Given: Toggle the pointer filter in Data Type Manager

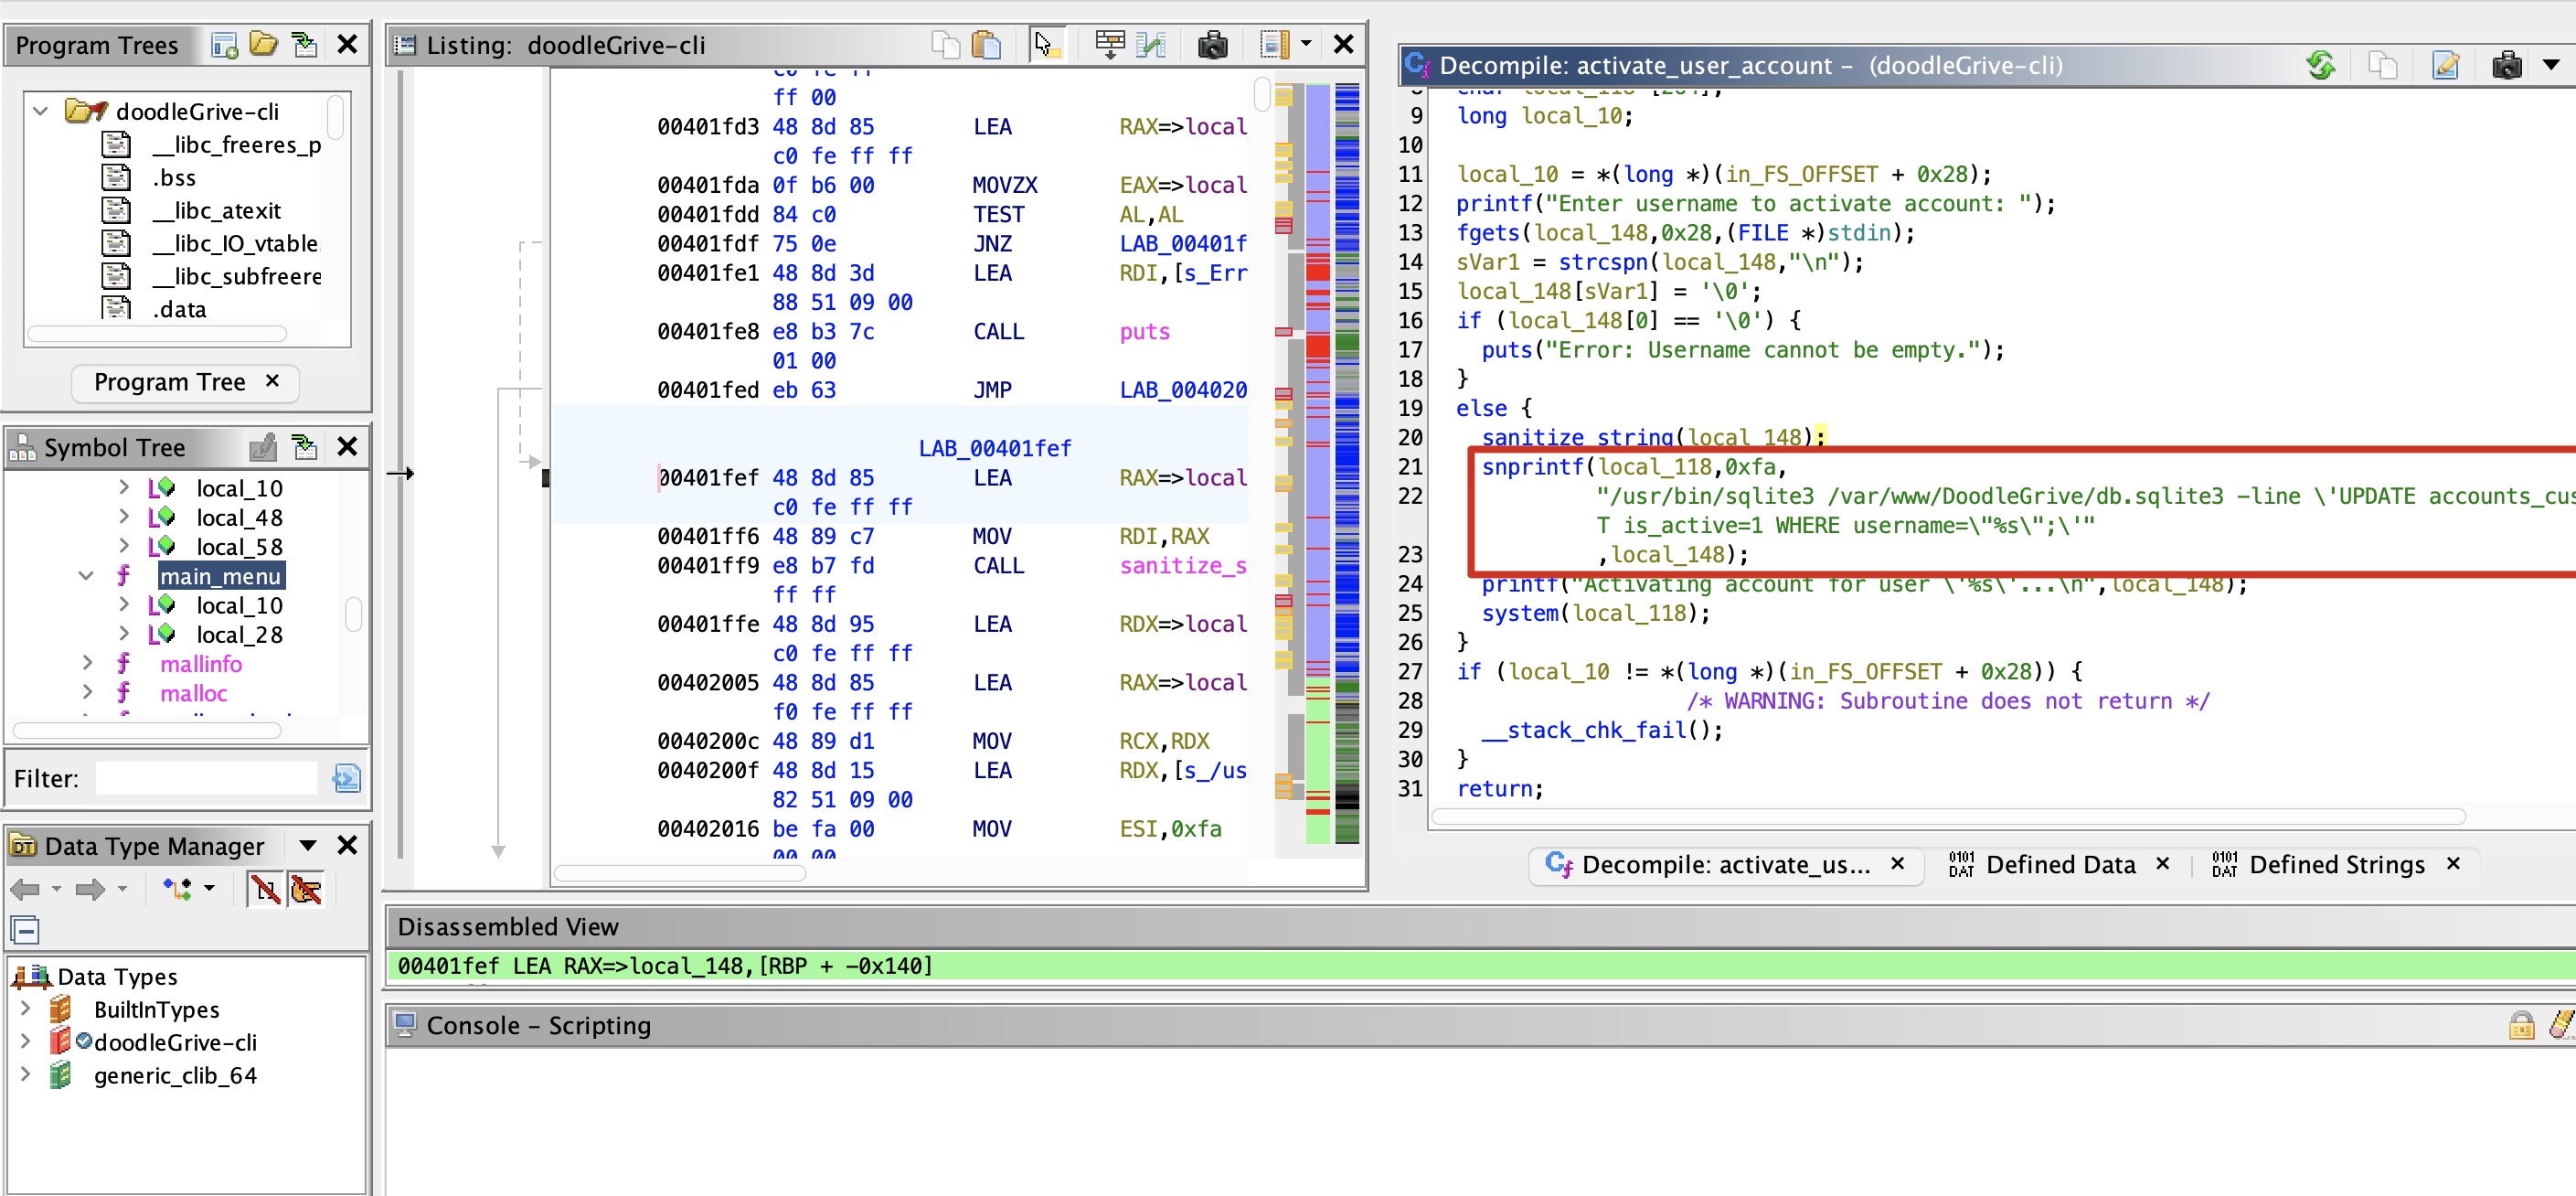Looking at the screenshot, I should click(x=306, y=888).
